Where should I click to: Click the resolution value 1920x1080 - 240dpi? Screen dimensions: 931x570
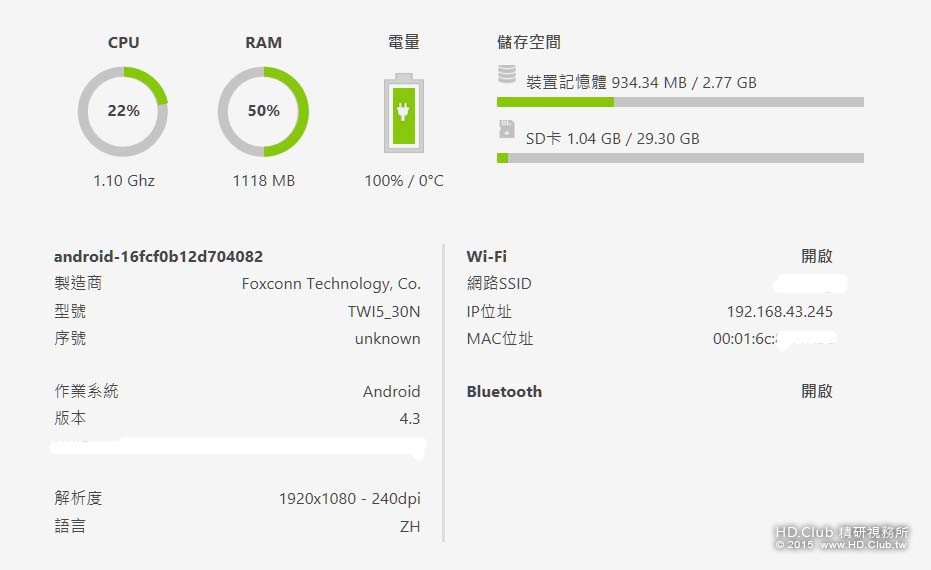tap(350, 499)
